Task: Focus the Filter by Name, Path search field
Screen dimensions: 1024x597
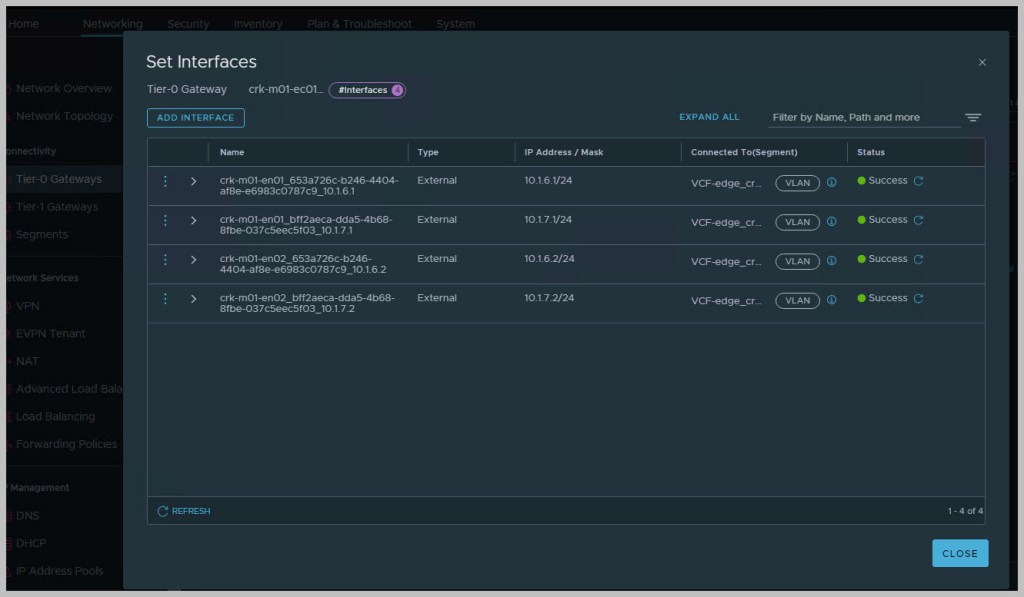Action: [863, 118]
